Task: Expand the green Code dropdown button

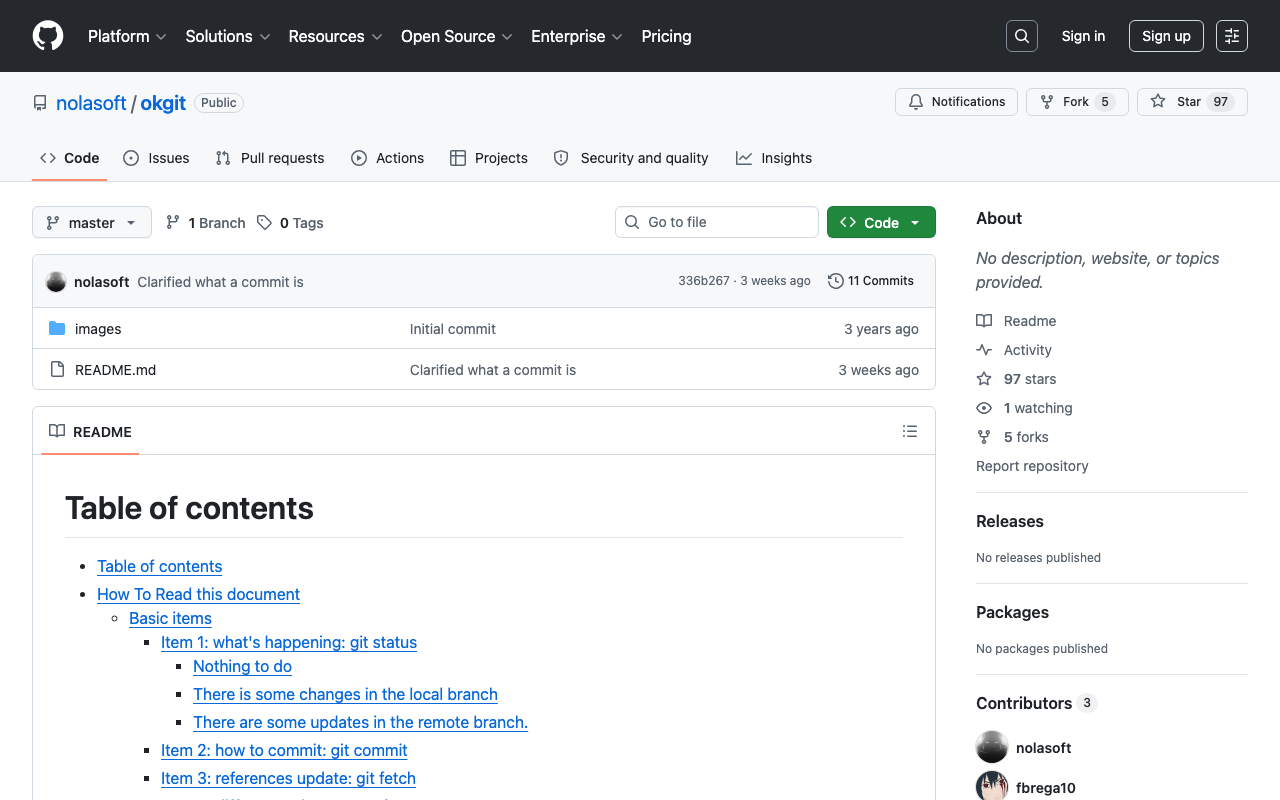Action: click(x=881, y=222)
